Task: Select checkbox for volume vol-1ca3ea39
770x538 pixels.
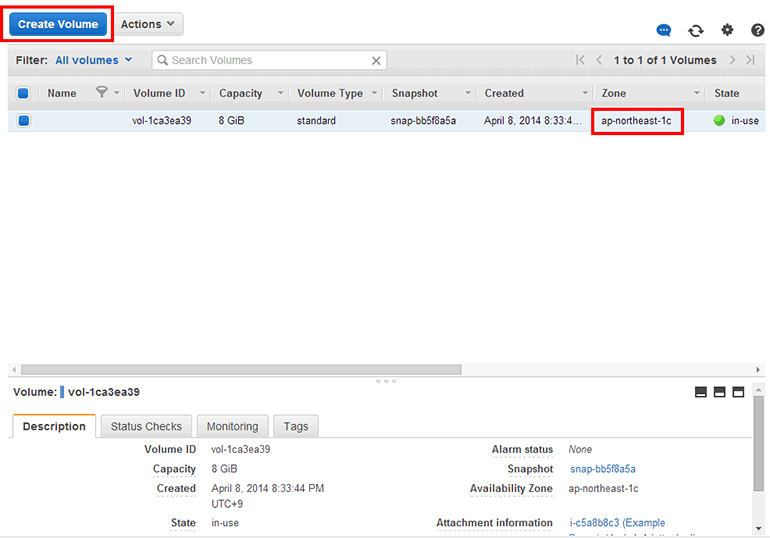Action: 24,121
